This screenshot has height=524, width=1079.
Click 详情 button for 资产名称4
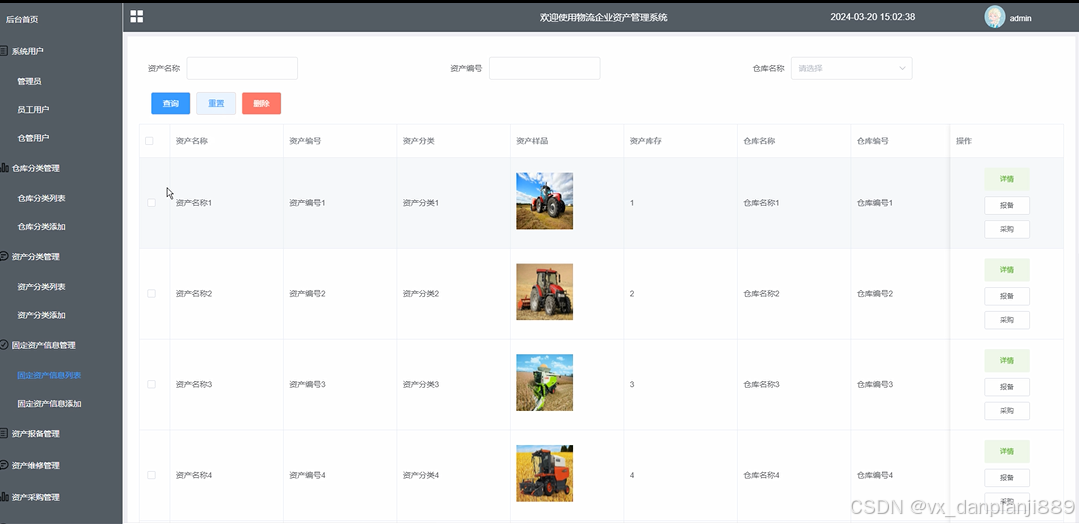pyautogui.click(x=1007, y=451)
